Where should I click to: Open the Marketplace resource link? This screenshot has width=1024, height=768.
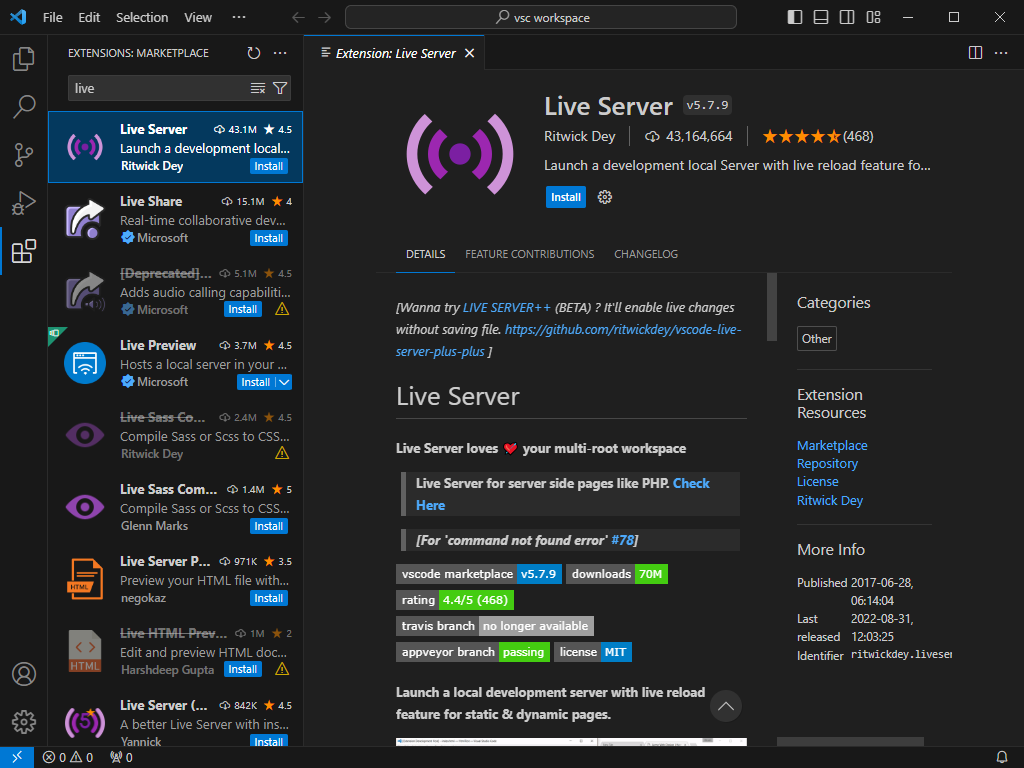(832, 445)
